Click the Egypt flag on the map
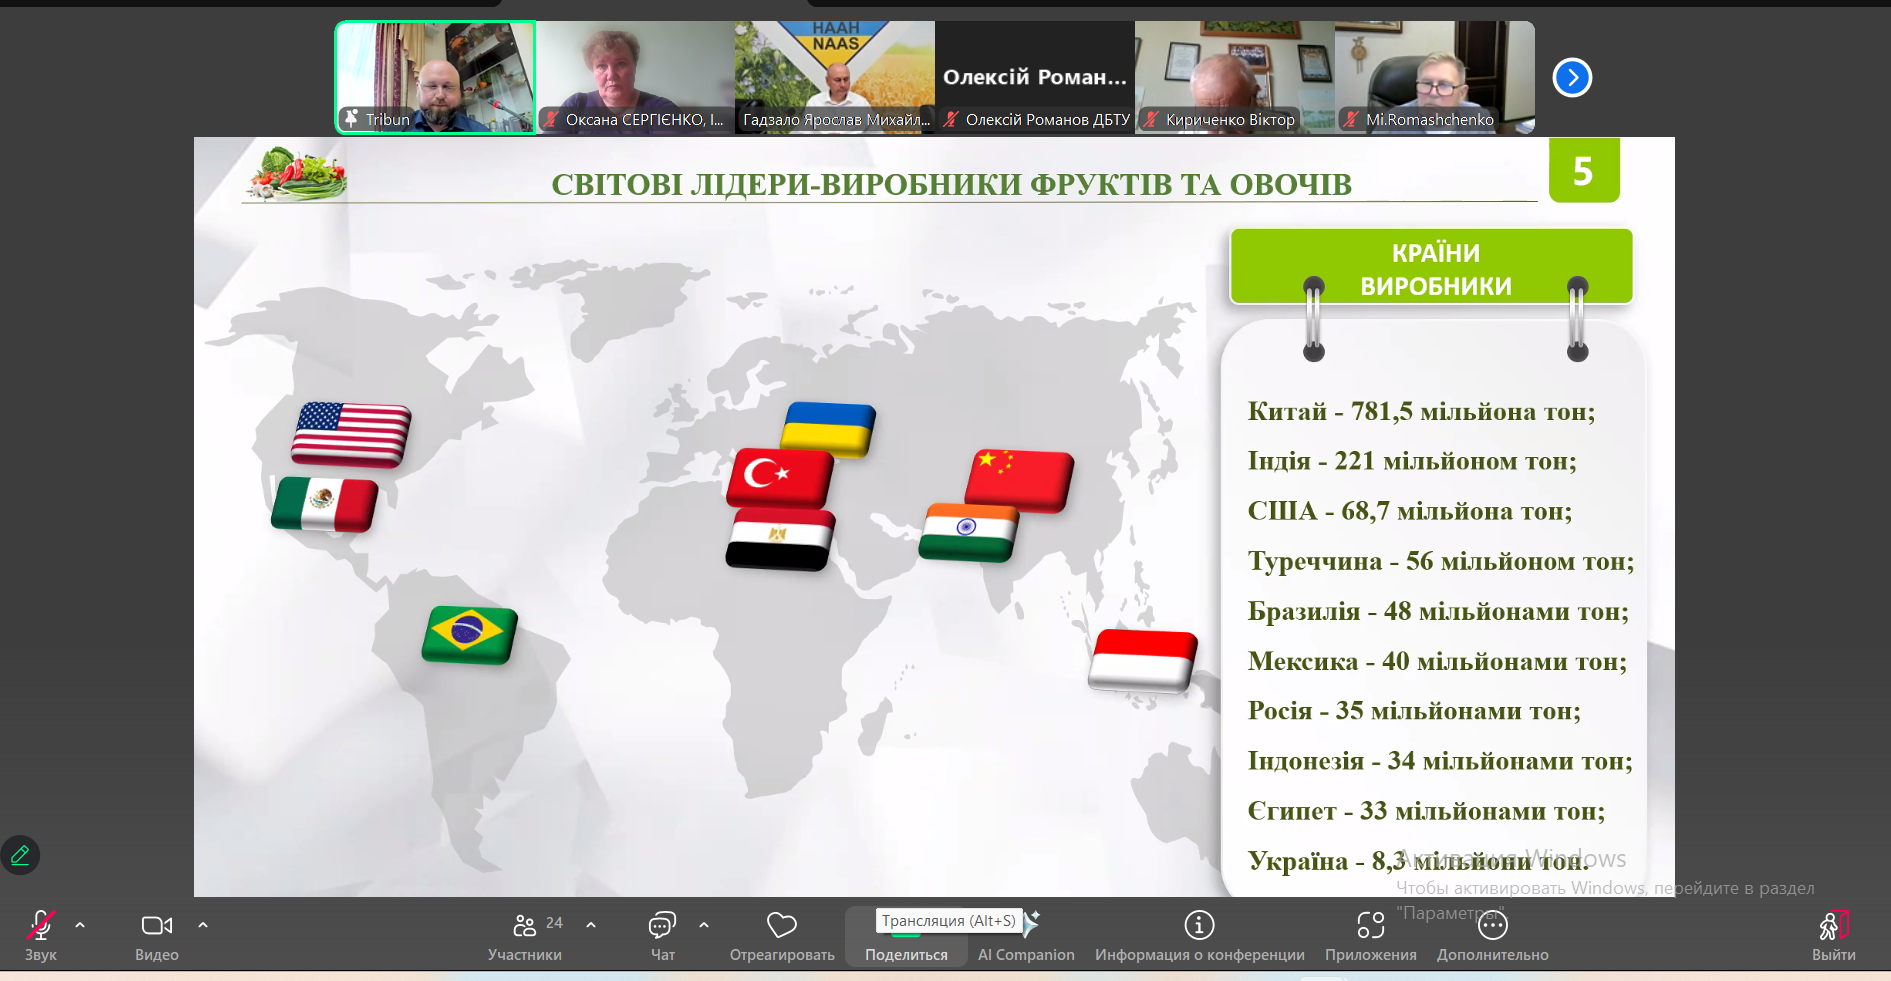The image size is (1891, 981). [780, 539]
